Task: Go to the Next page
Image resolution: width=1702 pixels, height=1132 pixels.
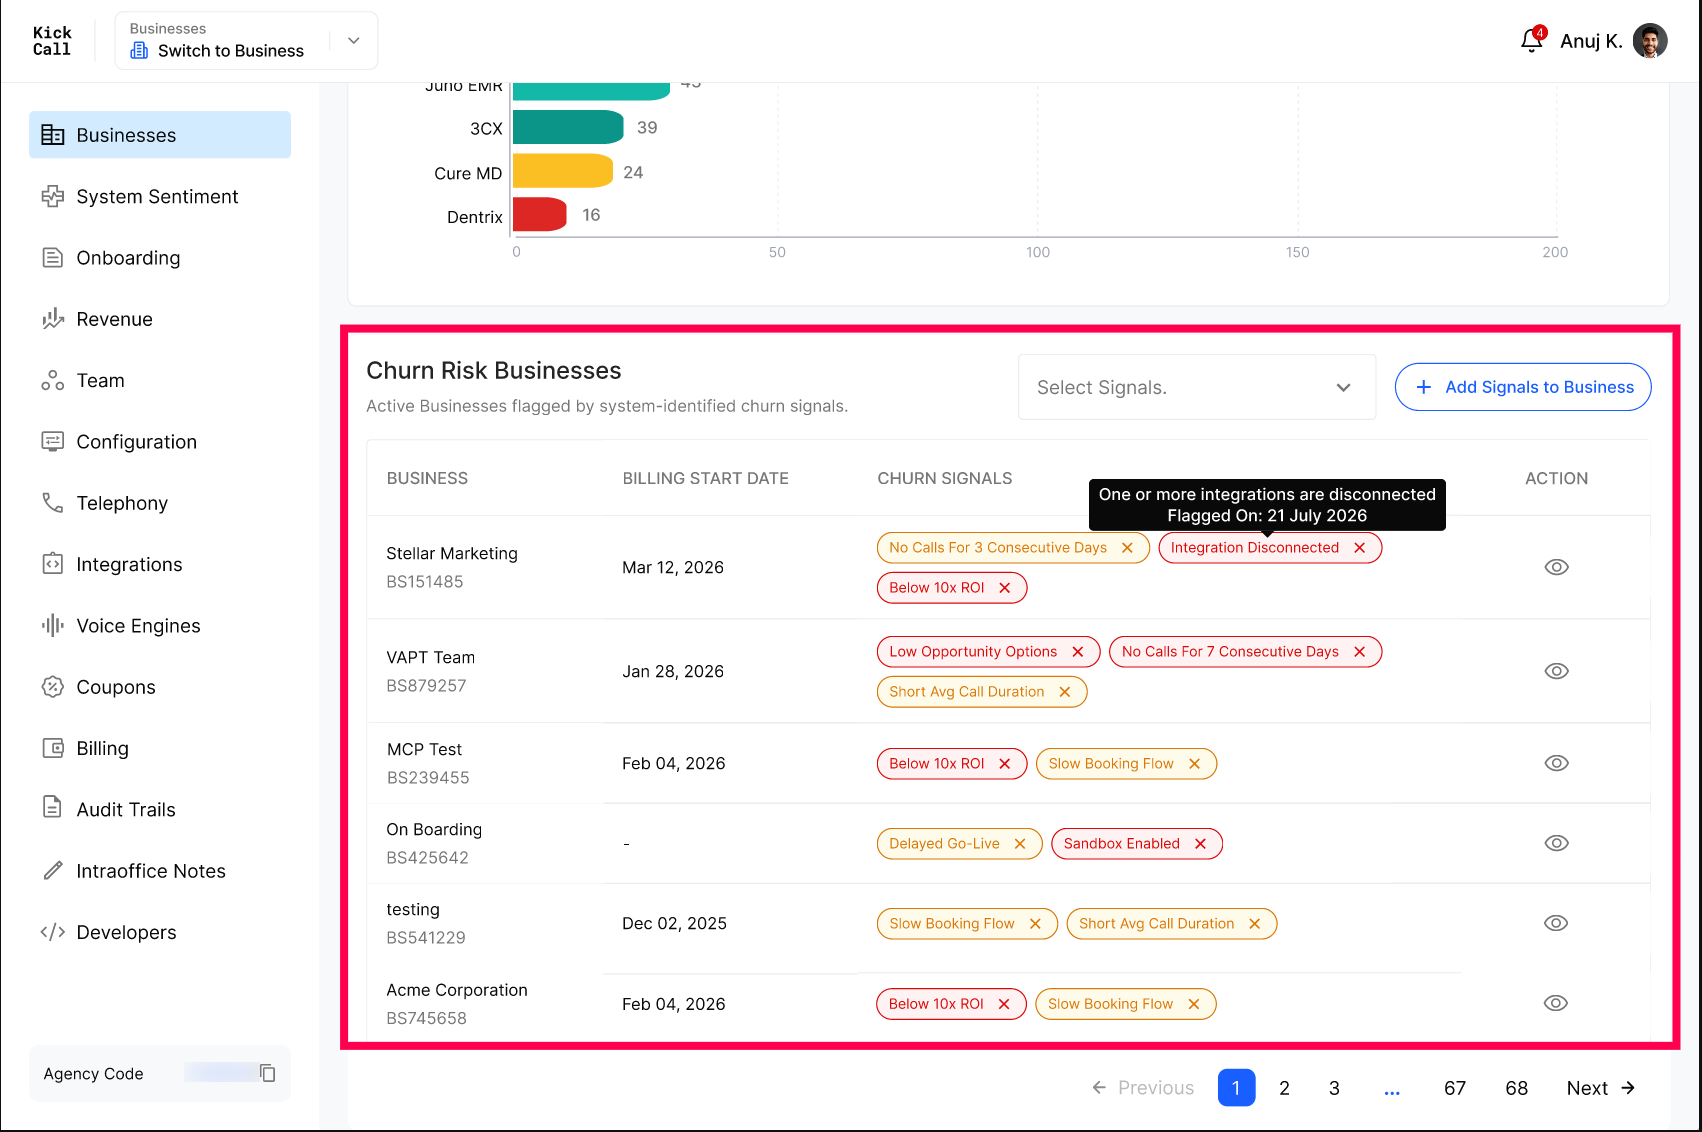Action: tap(1600, 1088)
